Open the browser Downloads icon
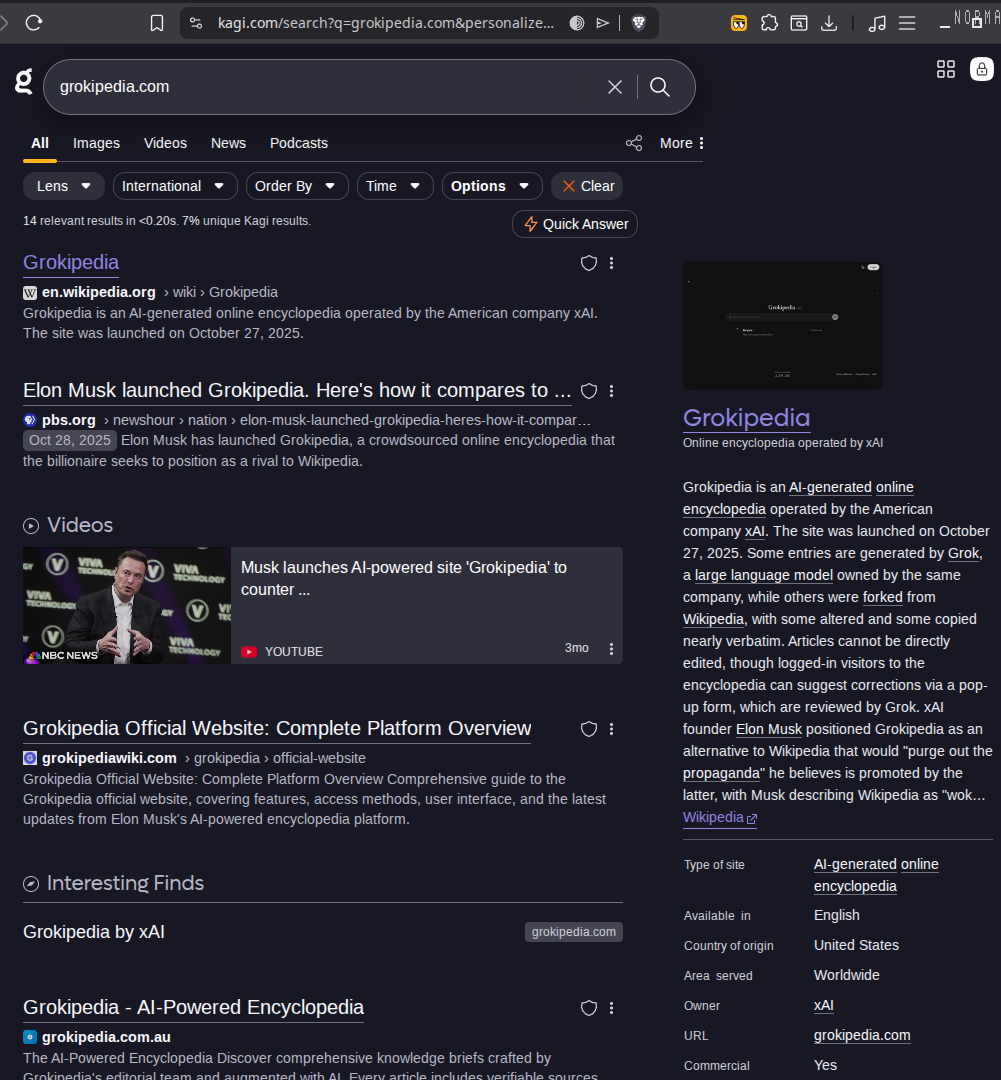Screen dimensions: 1001x1080 828,22
